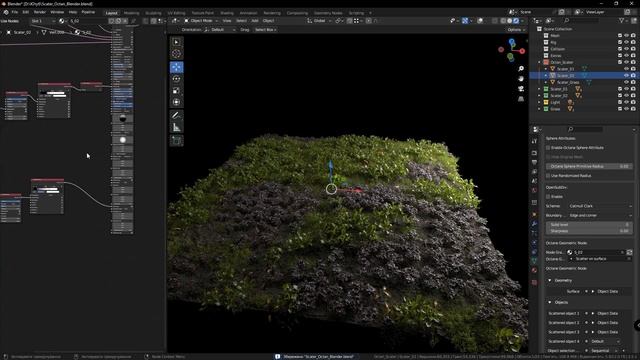This screenshot has width=640, height=360.
Task: Open the Window menu
Action: click(57, 12)
